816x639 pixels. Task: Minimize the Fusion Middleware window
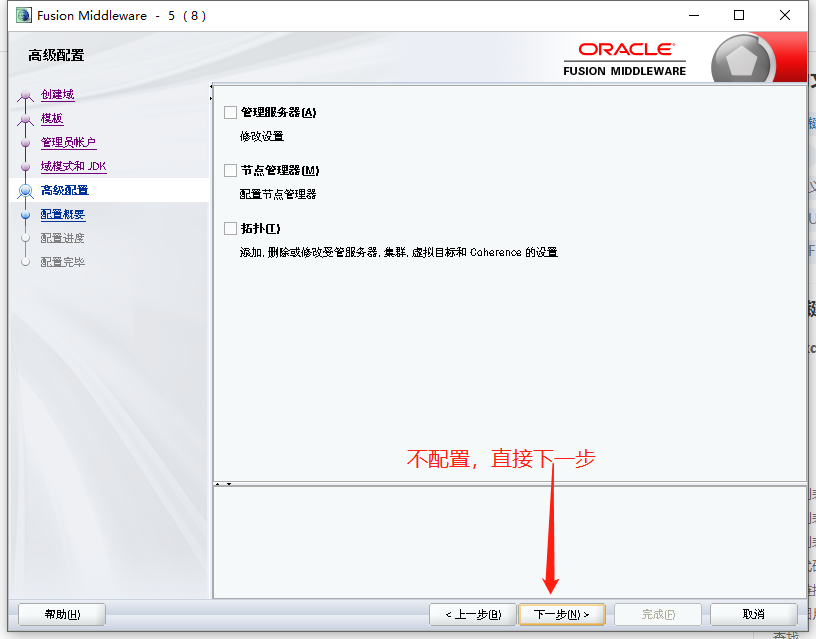(694, 16)
